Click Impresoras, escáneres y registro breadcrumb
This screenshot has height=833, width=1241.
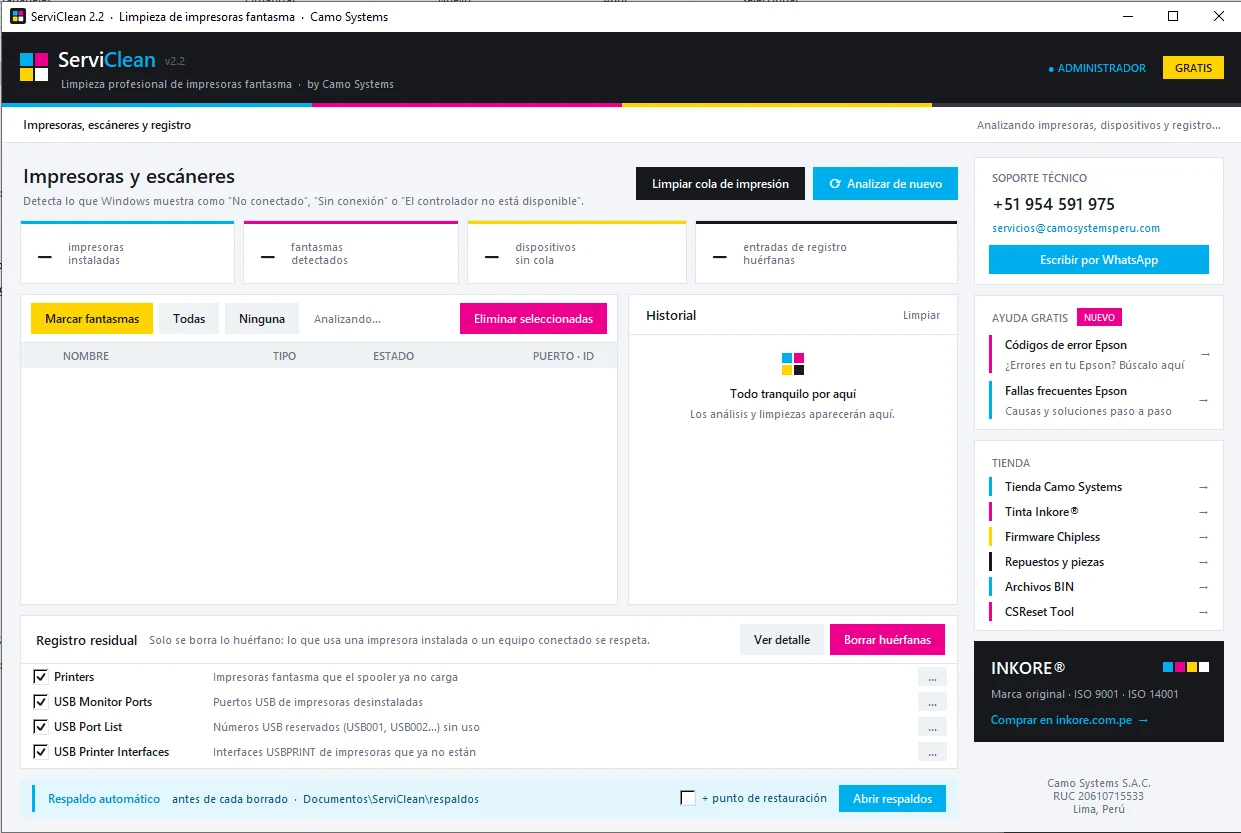click(107, 125)
